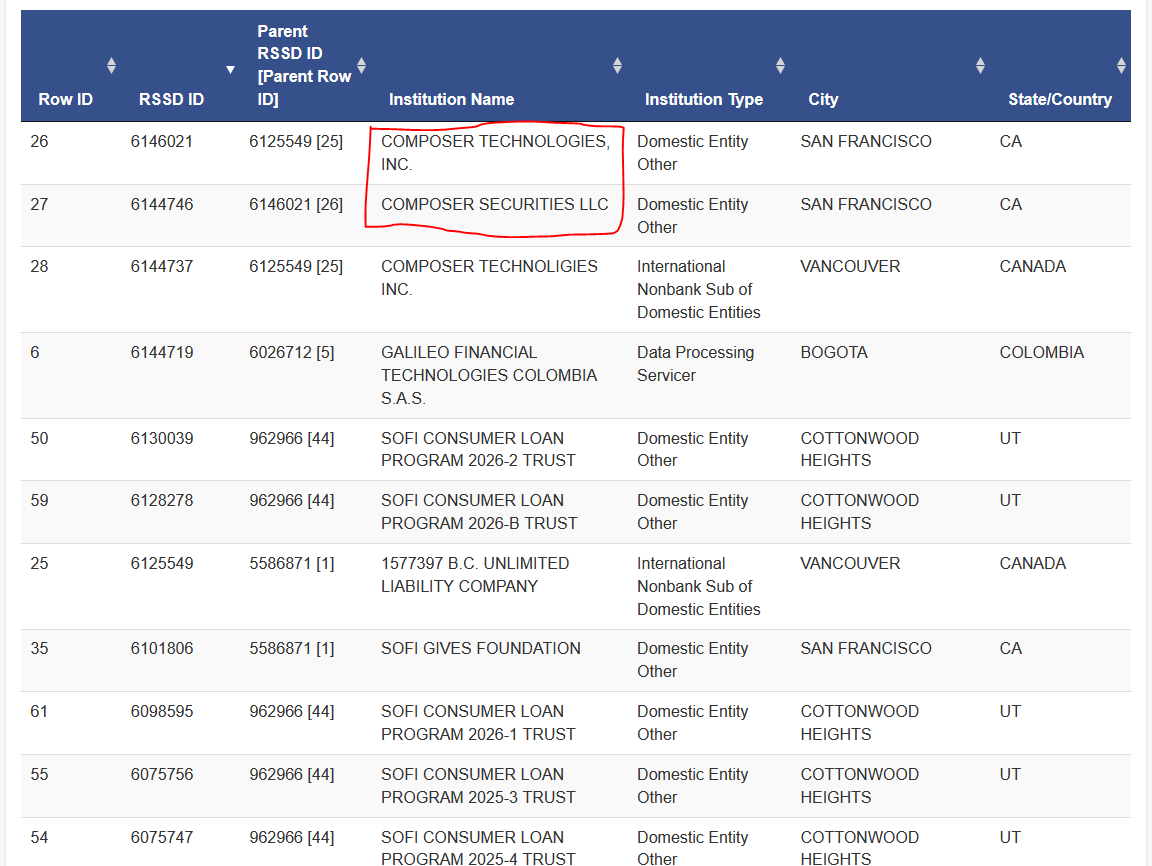Click Row ID 50 cell
This screenshot has width=1152, height=866.
coord(39,439)
